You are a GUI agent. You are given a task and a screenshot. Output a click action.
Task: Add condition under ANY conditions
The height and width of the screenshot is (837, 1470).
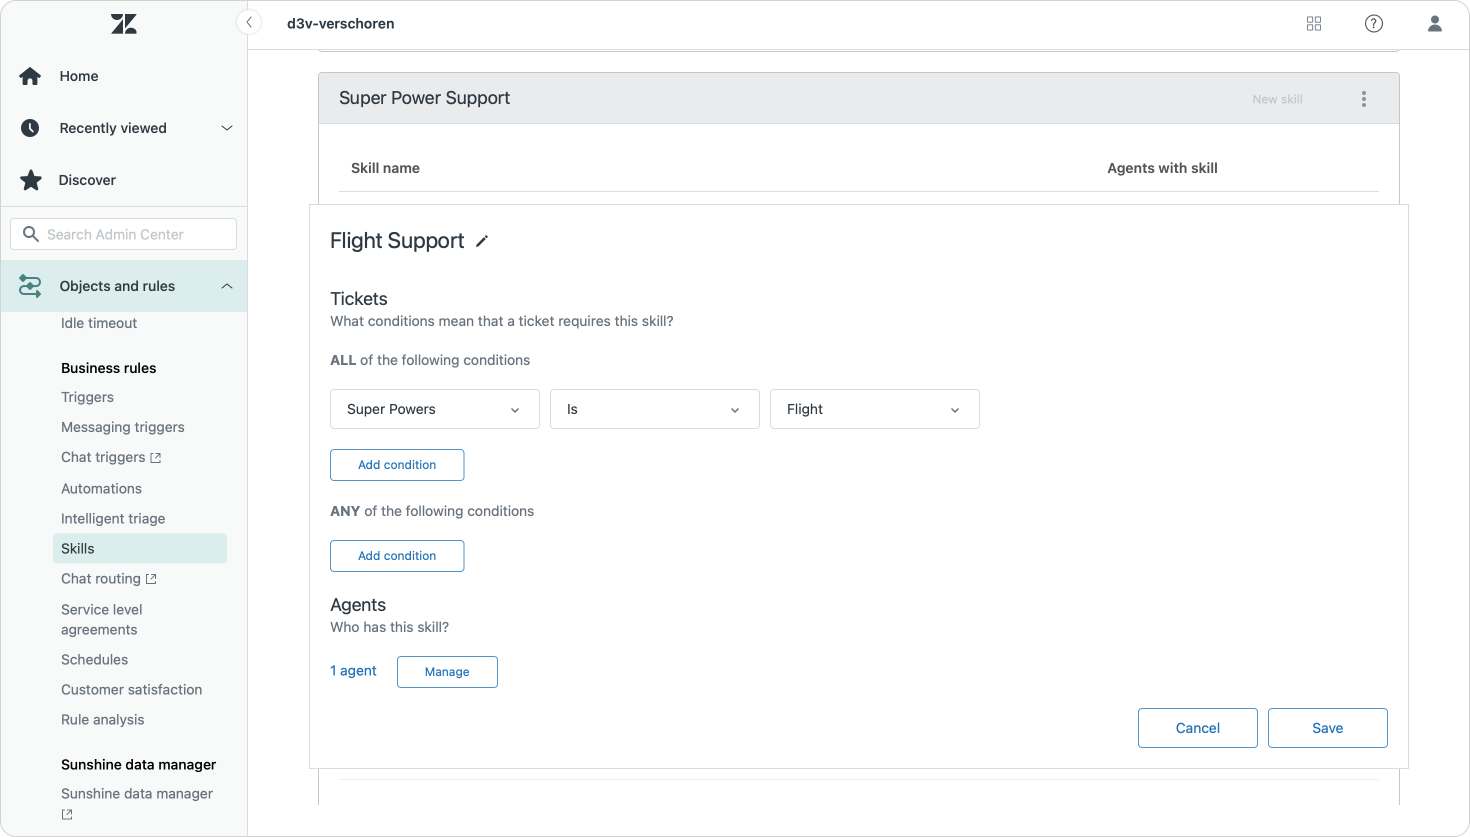pyautogui.click(x=397, y=556)
